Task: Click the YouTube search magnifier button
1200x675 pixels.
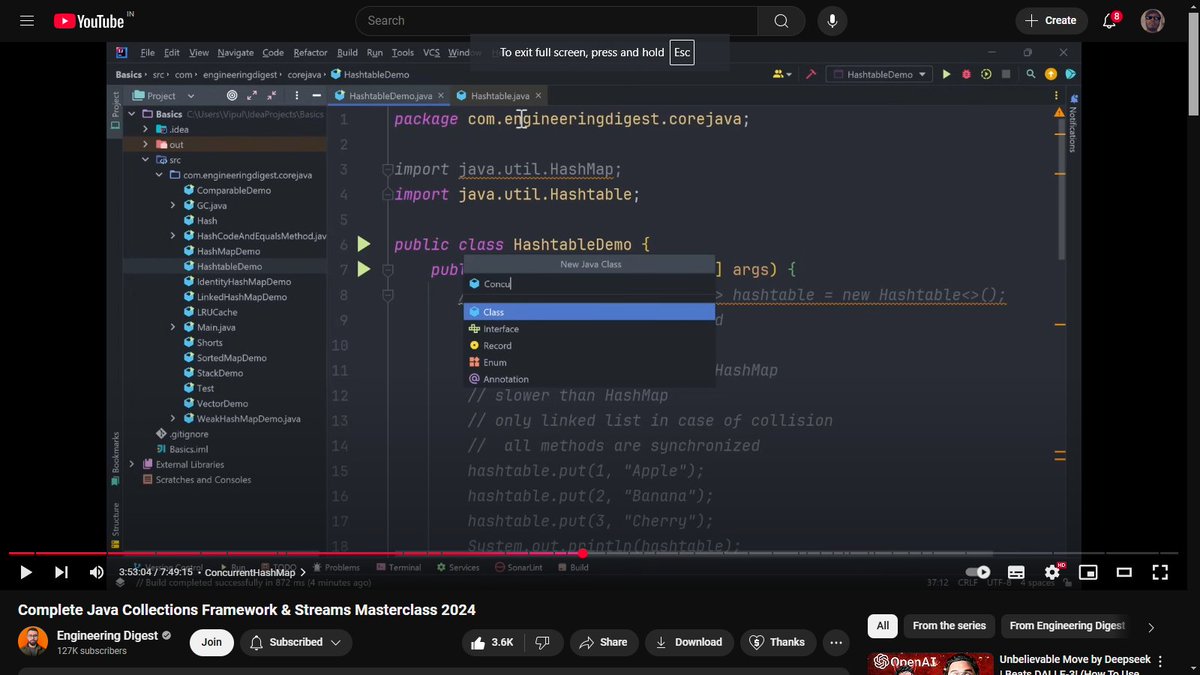Action: pyautogui.click(x=780, y=21)
